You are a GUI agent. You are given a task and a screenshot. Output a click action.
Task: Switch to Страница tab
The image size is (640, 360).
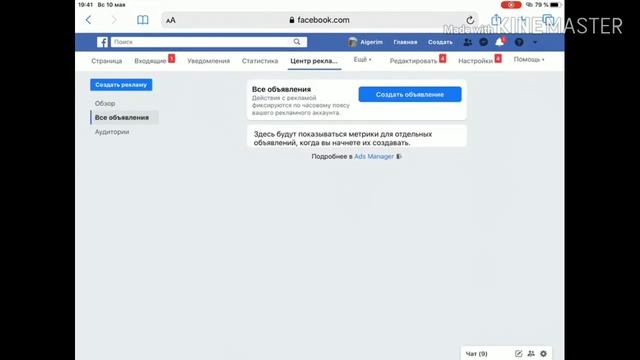107,61
